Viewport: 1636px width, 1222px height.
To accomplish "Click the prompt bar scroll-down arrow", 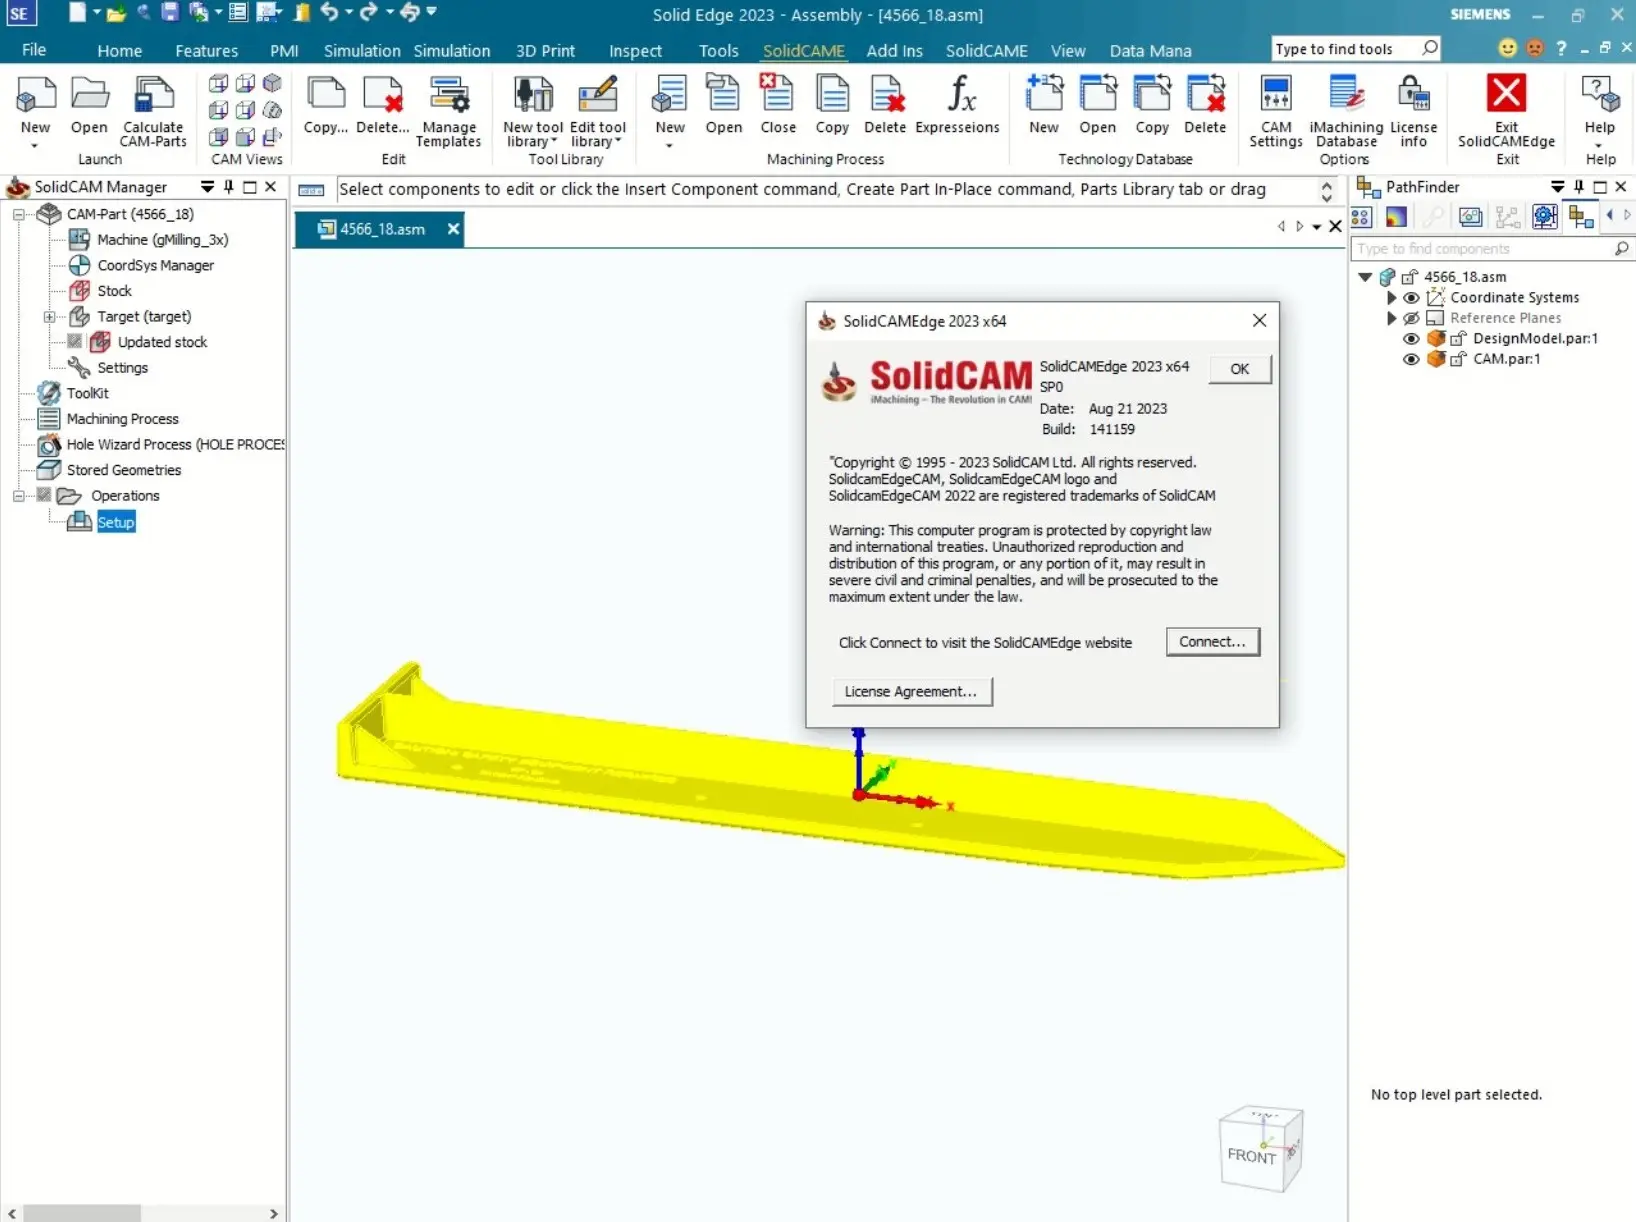I will coord(1327,198).
